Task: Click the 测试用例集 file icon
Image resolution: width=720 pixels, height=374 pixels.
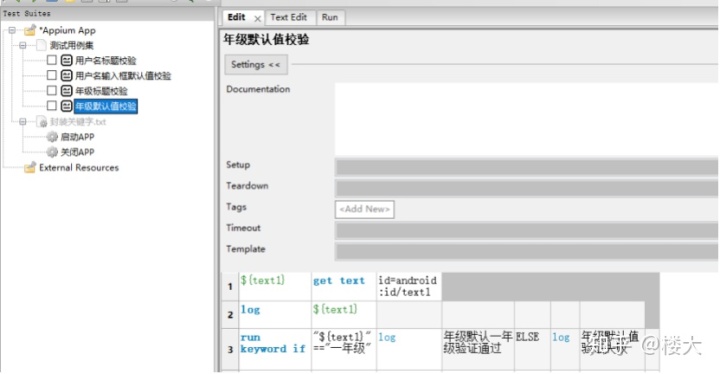Action: 41,45
